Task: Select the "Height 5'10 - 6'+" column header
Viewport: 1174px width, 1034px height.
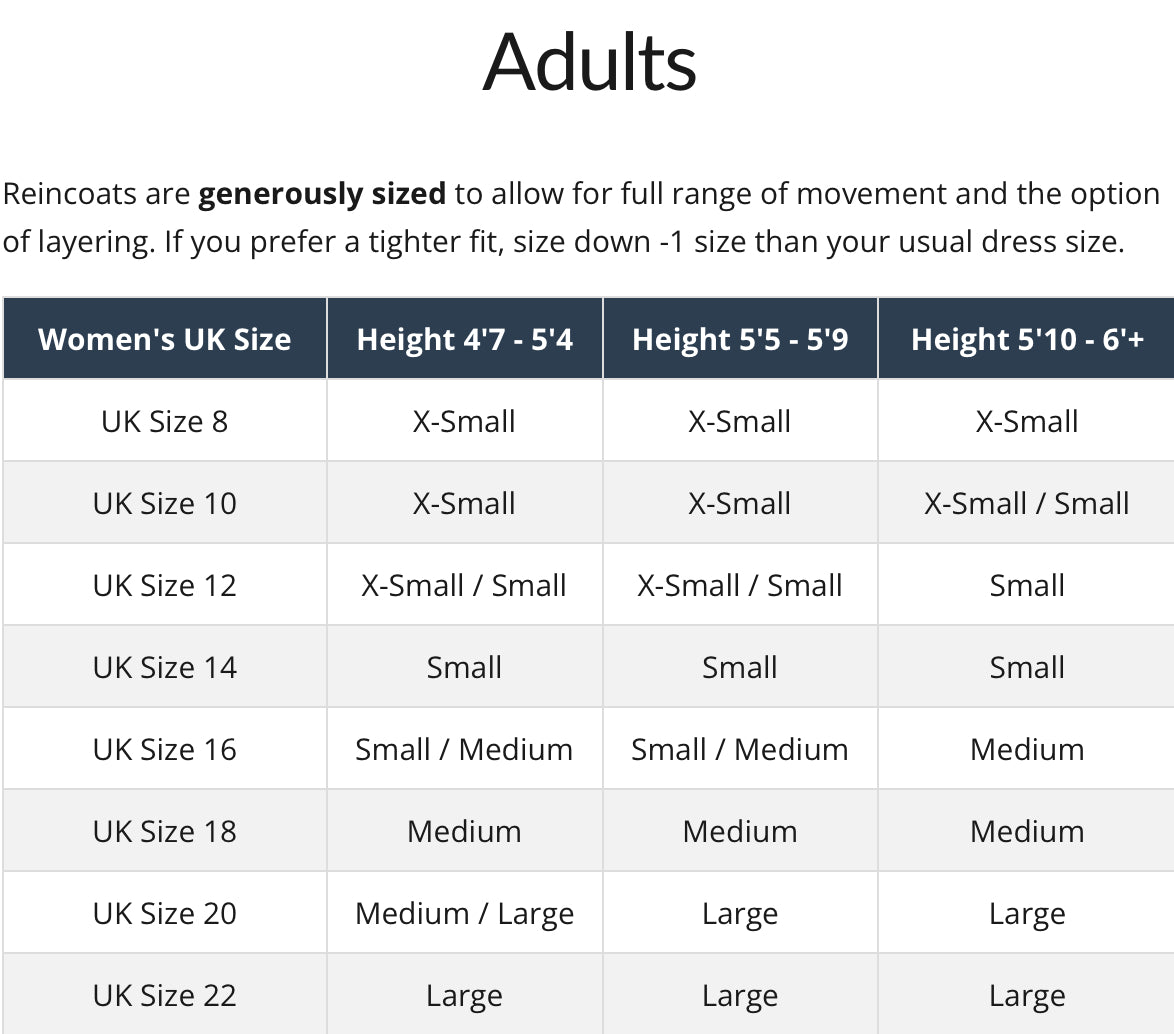Action: click(1027, 339)
